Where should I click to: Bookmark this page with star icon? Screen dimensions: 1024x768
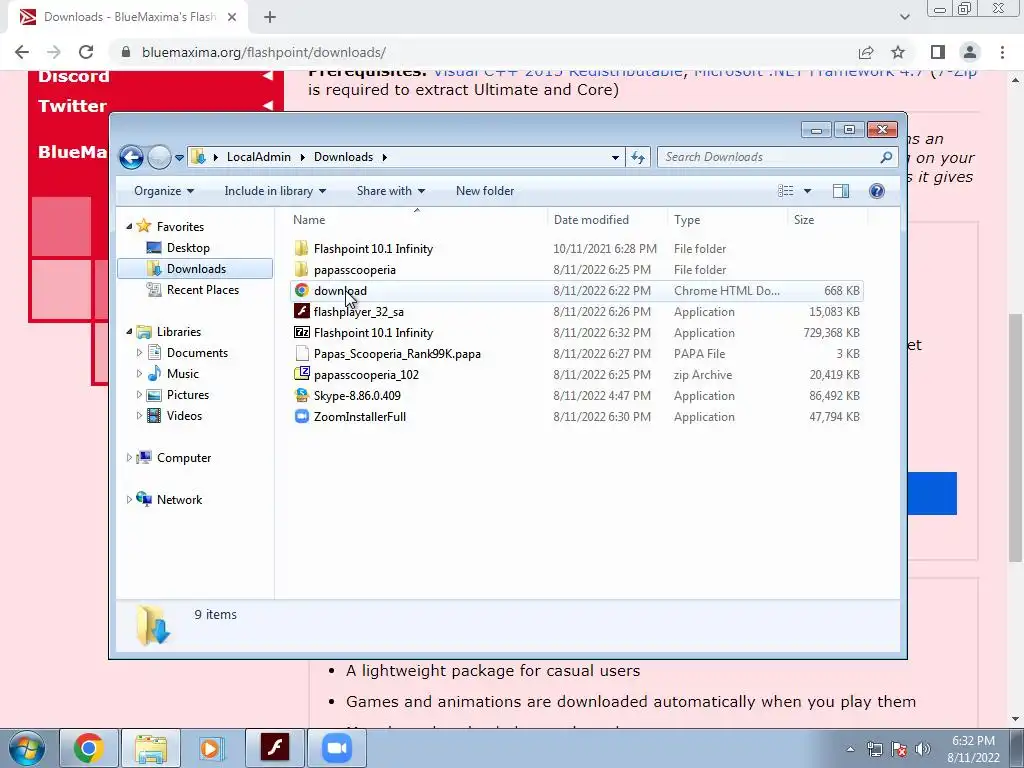[x=898, y=52]
